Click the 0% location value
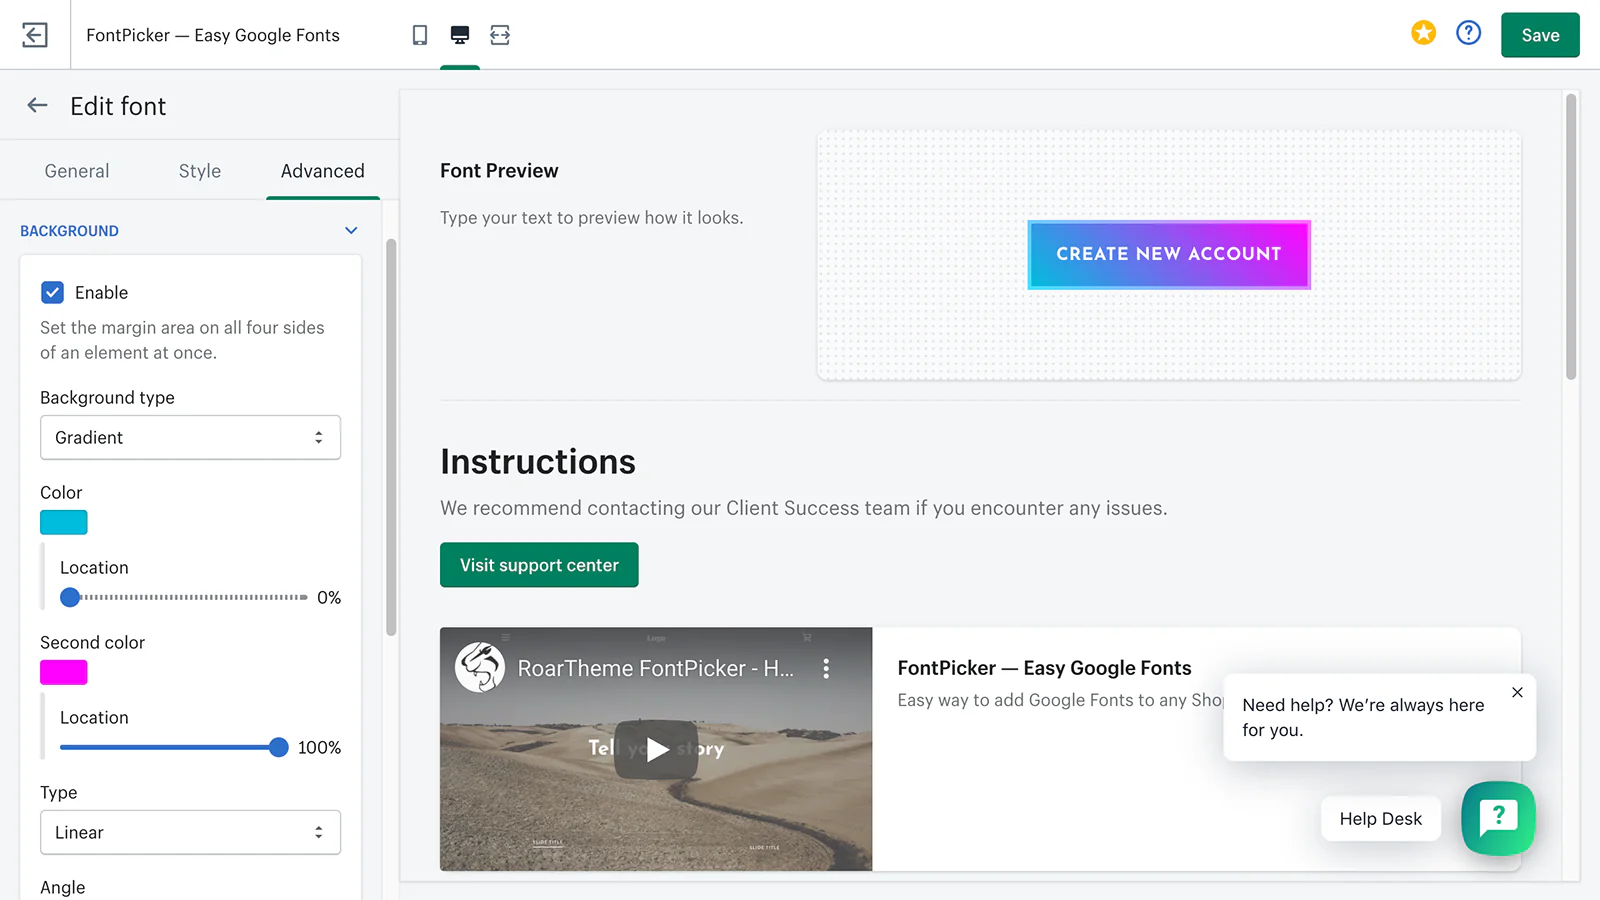 (329, 597)
